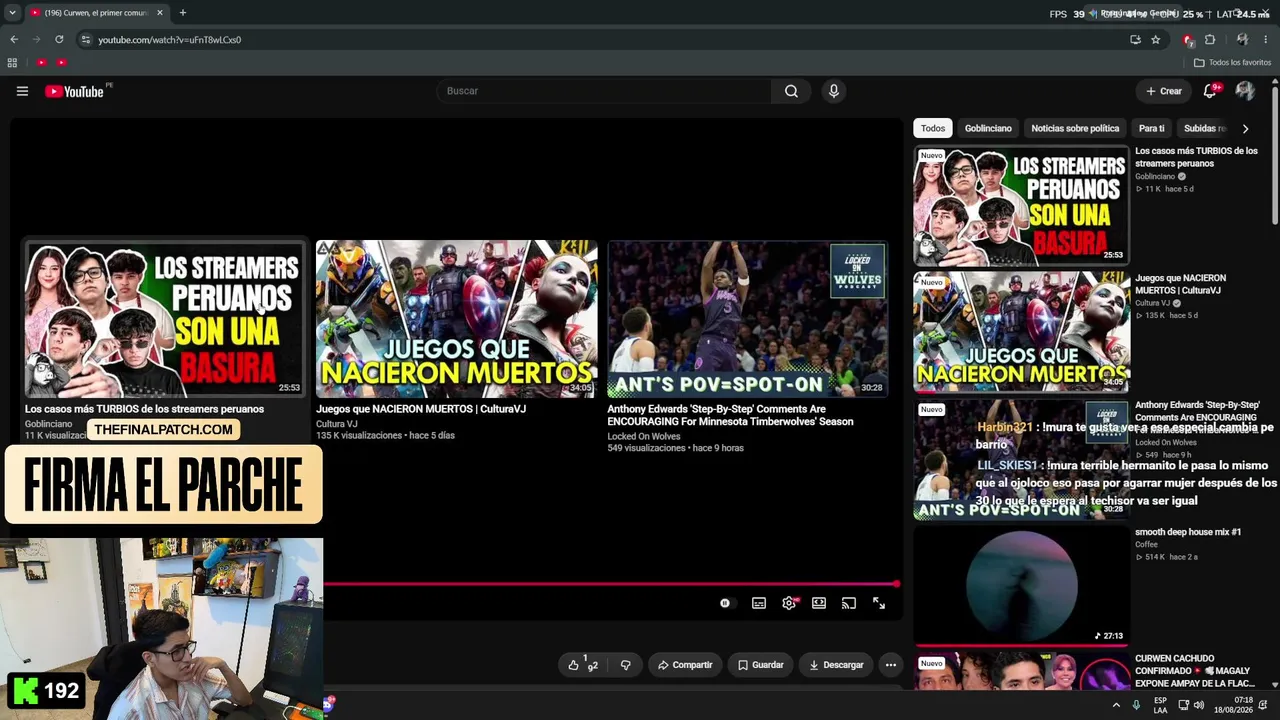Open the bookmarks bar apps grid
This screenshot has width=1280, height=720.
(12, 63)
